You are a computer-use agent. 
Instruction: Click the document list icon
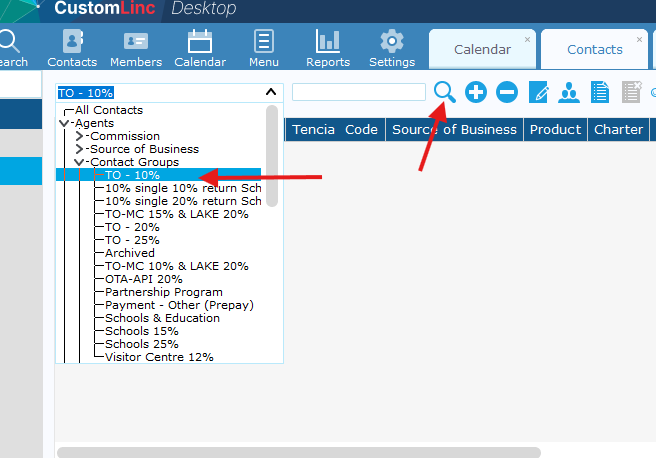(x=600, y=93)
